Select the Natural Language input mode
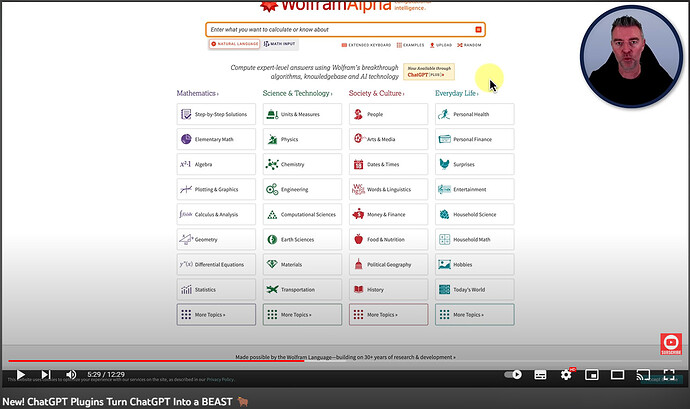 [234, 44]
